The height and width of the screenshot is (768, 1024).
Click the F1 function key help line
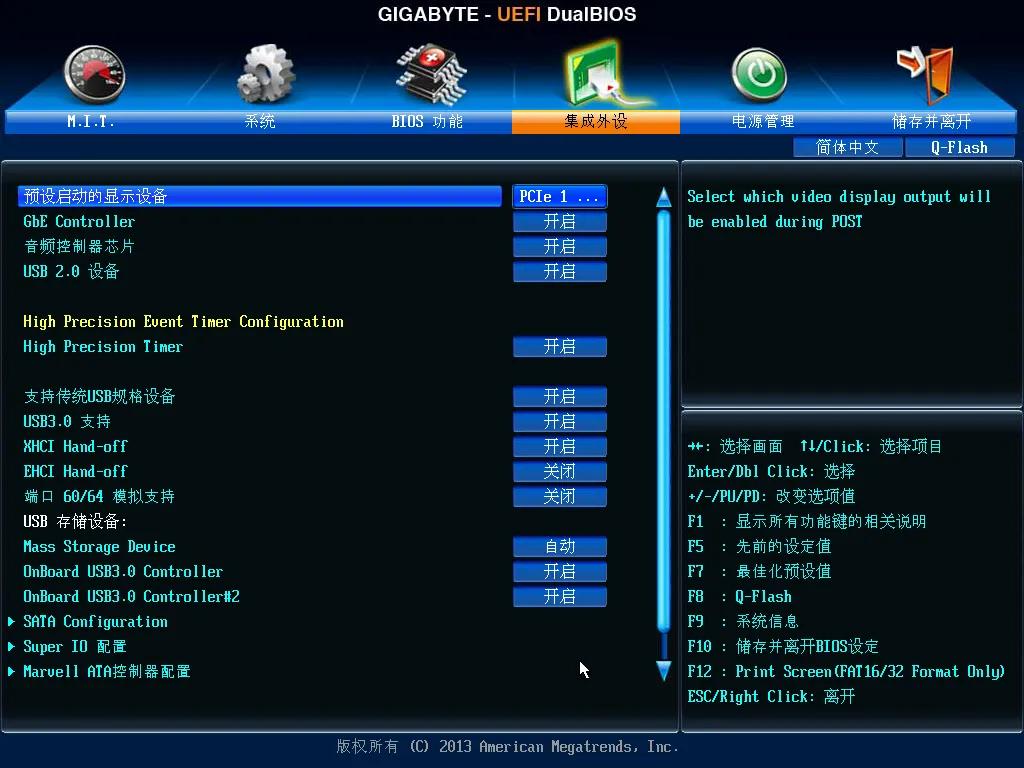807,521
